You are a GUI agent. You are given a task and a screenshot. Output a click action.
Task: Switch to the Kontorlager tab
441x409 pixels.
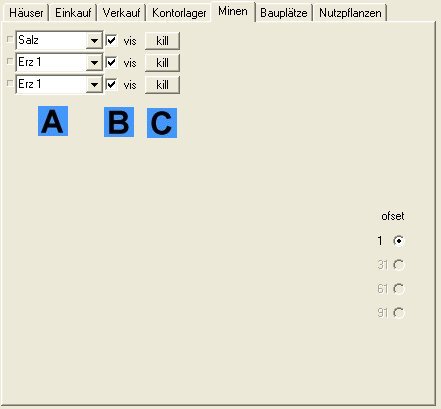[179, 13]
